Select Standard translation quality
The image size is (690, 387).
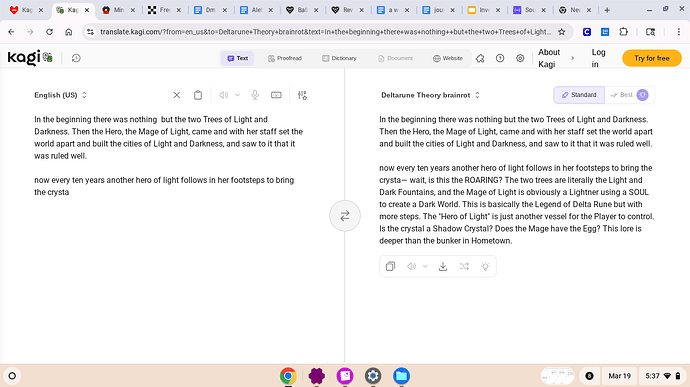click(579, 95)
